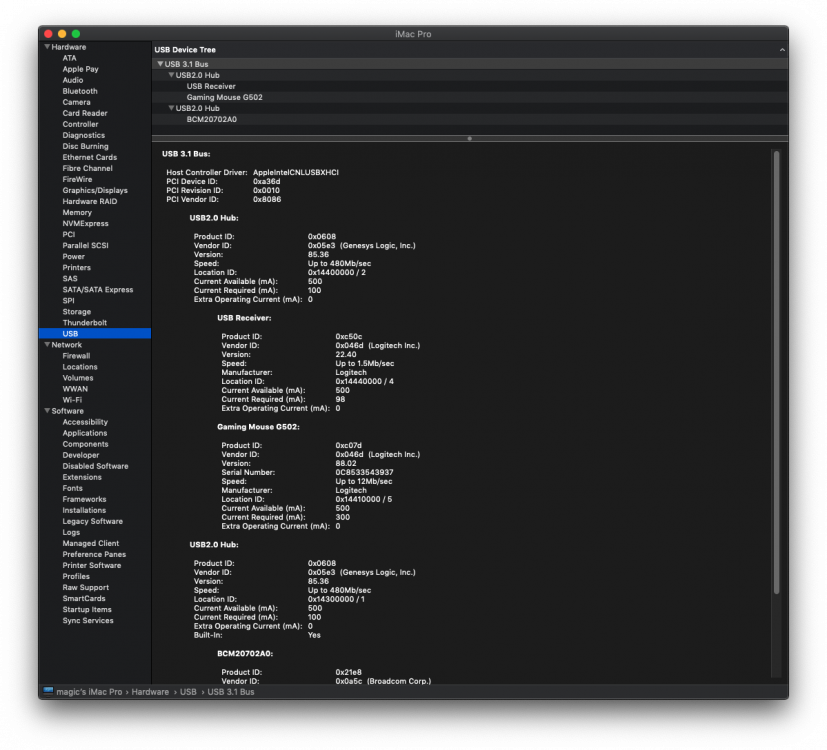The height and width of the screenshot is (750, 827).
Task: Open the Fibre Channel category
Action: point(88,168)
